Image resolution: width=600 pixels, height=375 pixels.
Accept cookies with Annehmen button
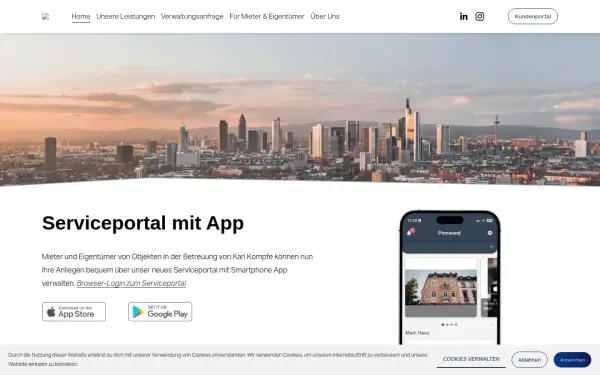click(x=572, y=360)
